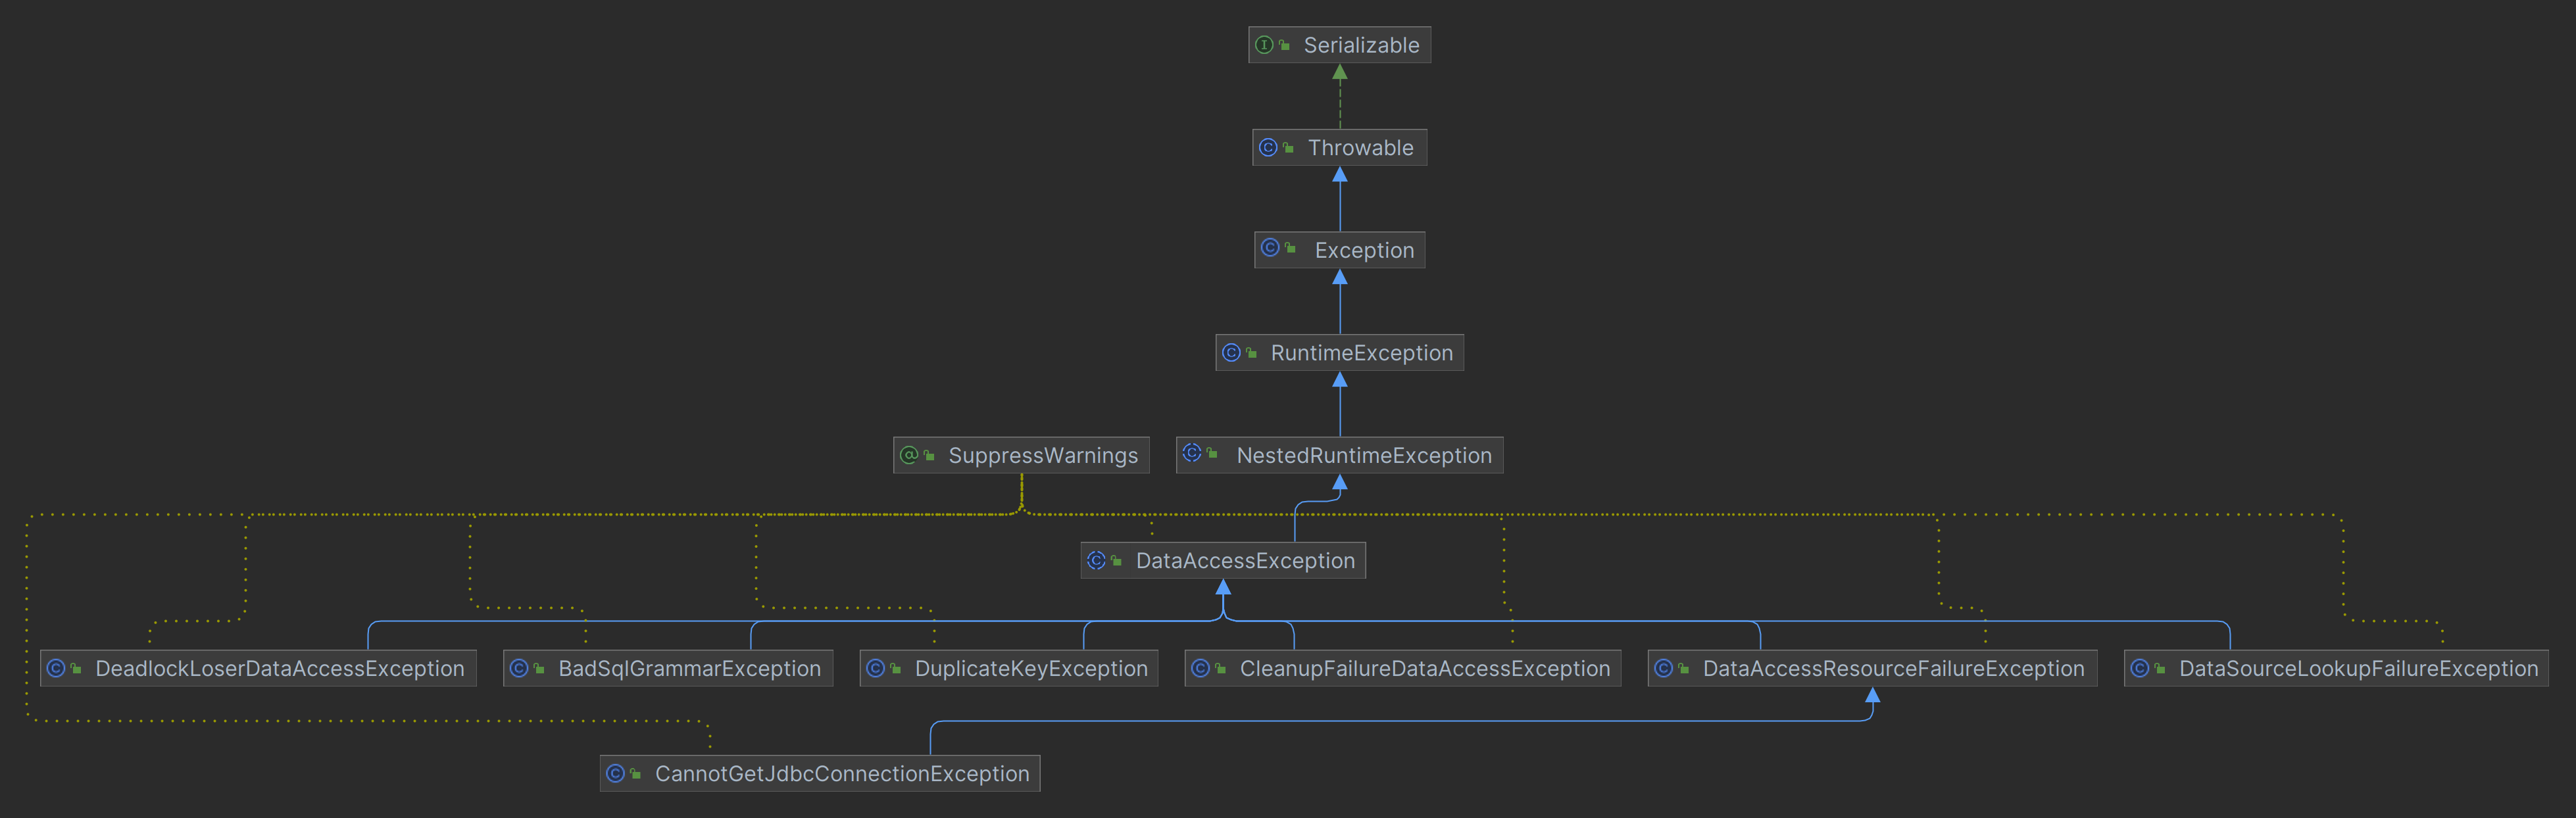This screenshot has width=2576, height=818.
Task: Click the annotation icon beside SuppressWarnings
Action: pyautogui.click(x=909, y=455)
